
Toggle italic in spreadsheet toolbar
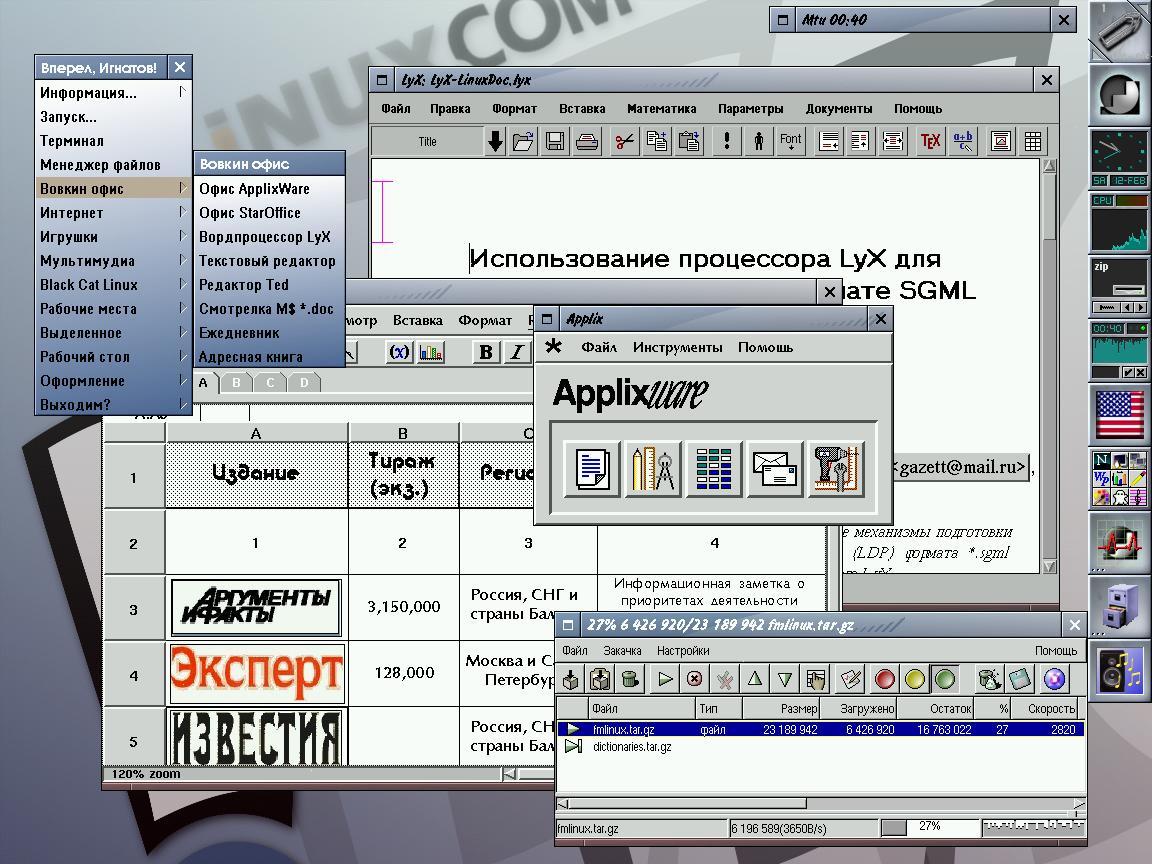517,352
